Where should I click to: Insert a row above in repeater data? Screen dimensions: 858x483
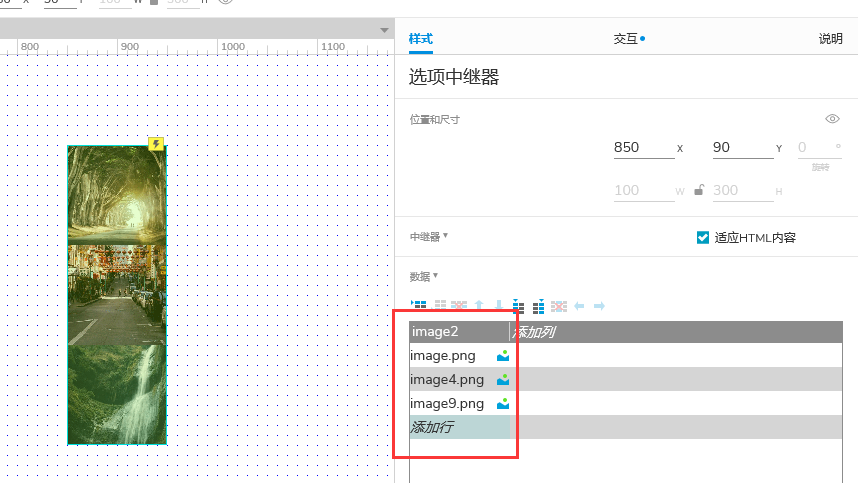click(419, 306)
